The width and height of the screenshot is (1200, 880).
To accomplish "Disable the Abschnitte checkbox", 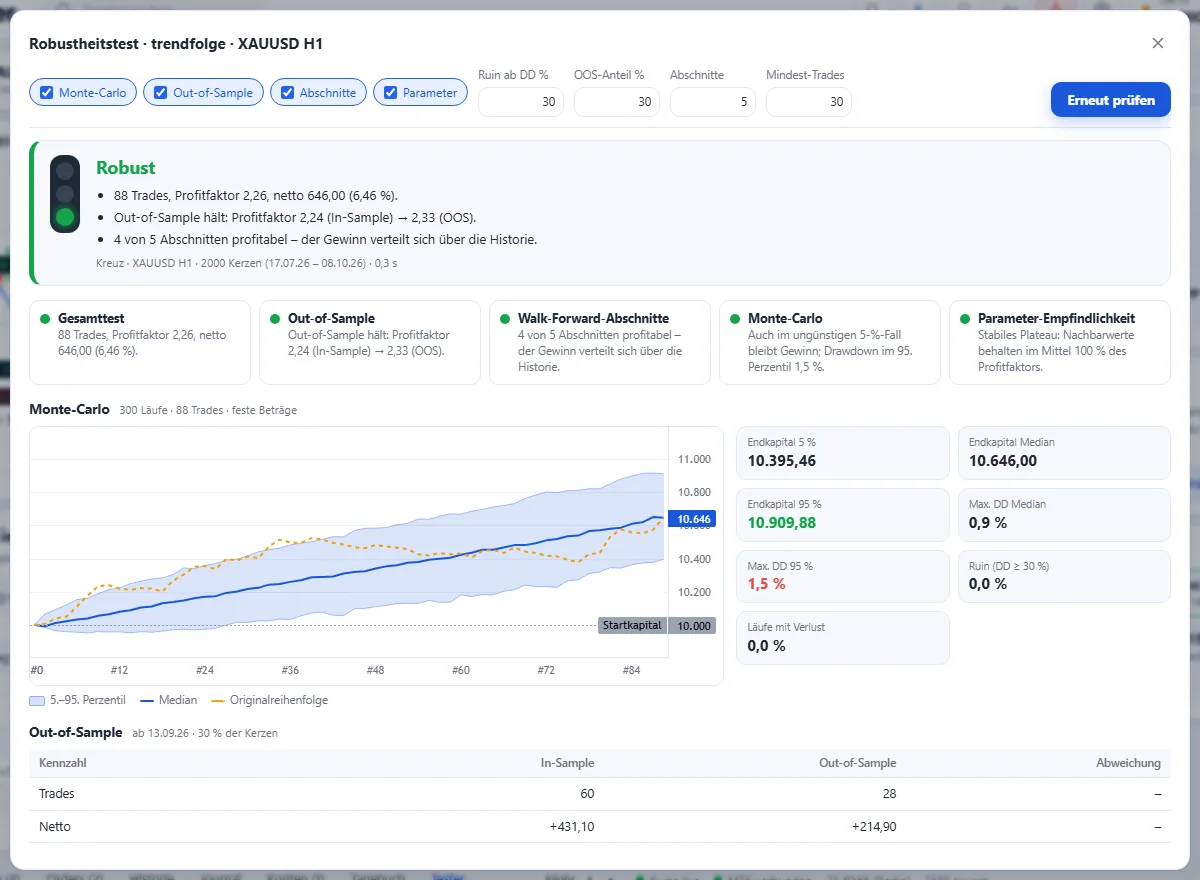I will 288,93.
